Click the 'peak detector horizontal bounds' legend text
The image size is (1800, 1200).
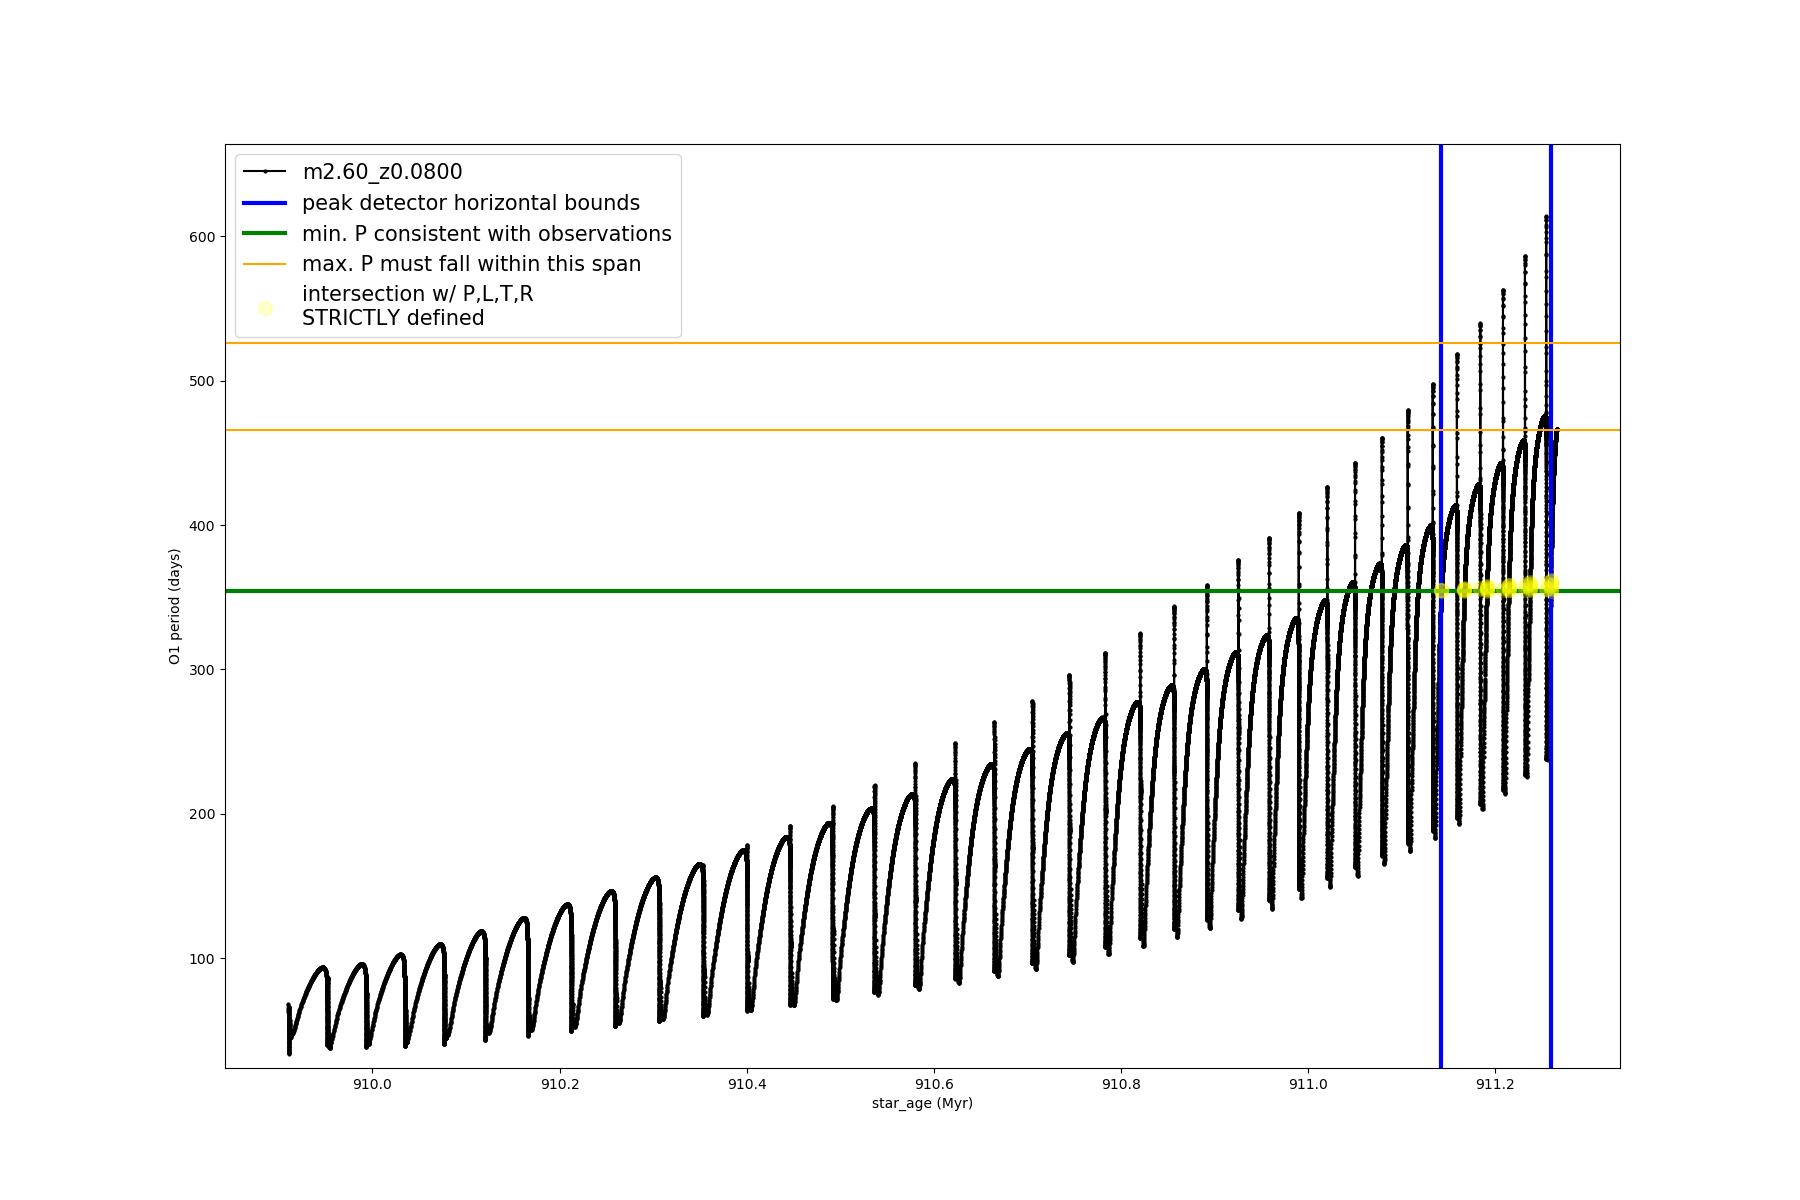click(x=471, y=203)
